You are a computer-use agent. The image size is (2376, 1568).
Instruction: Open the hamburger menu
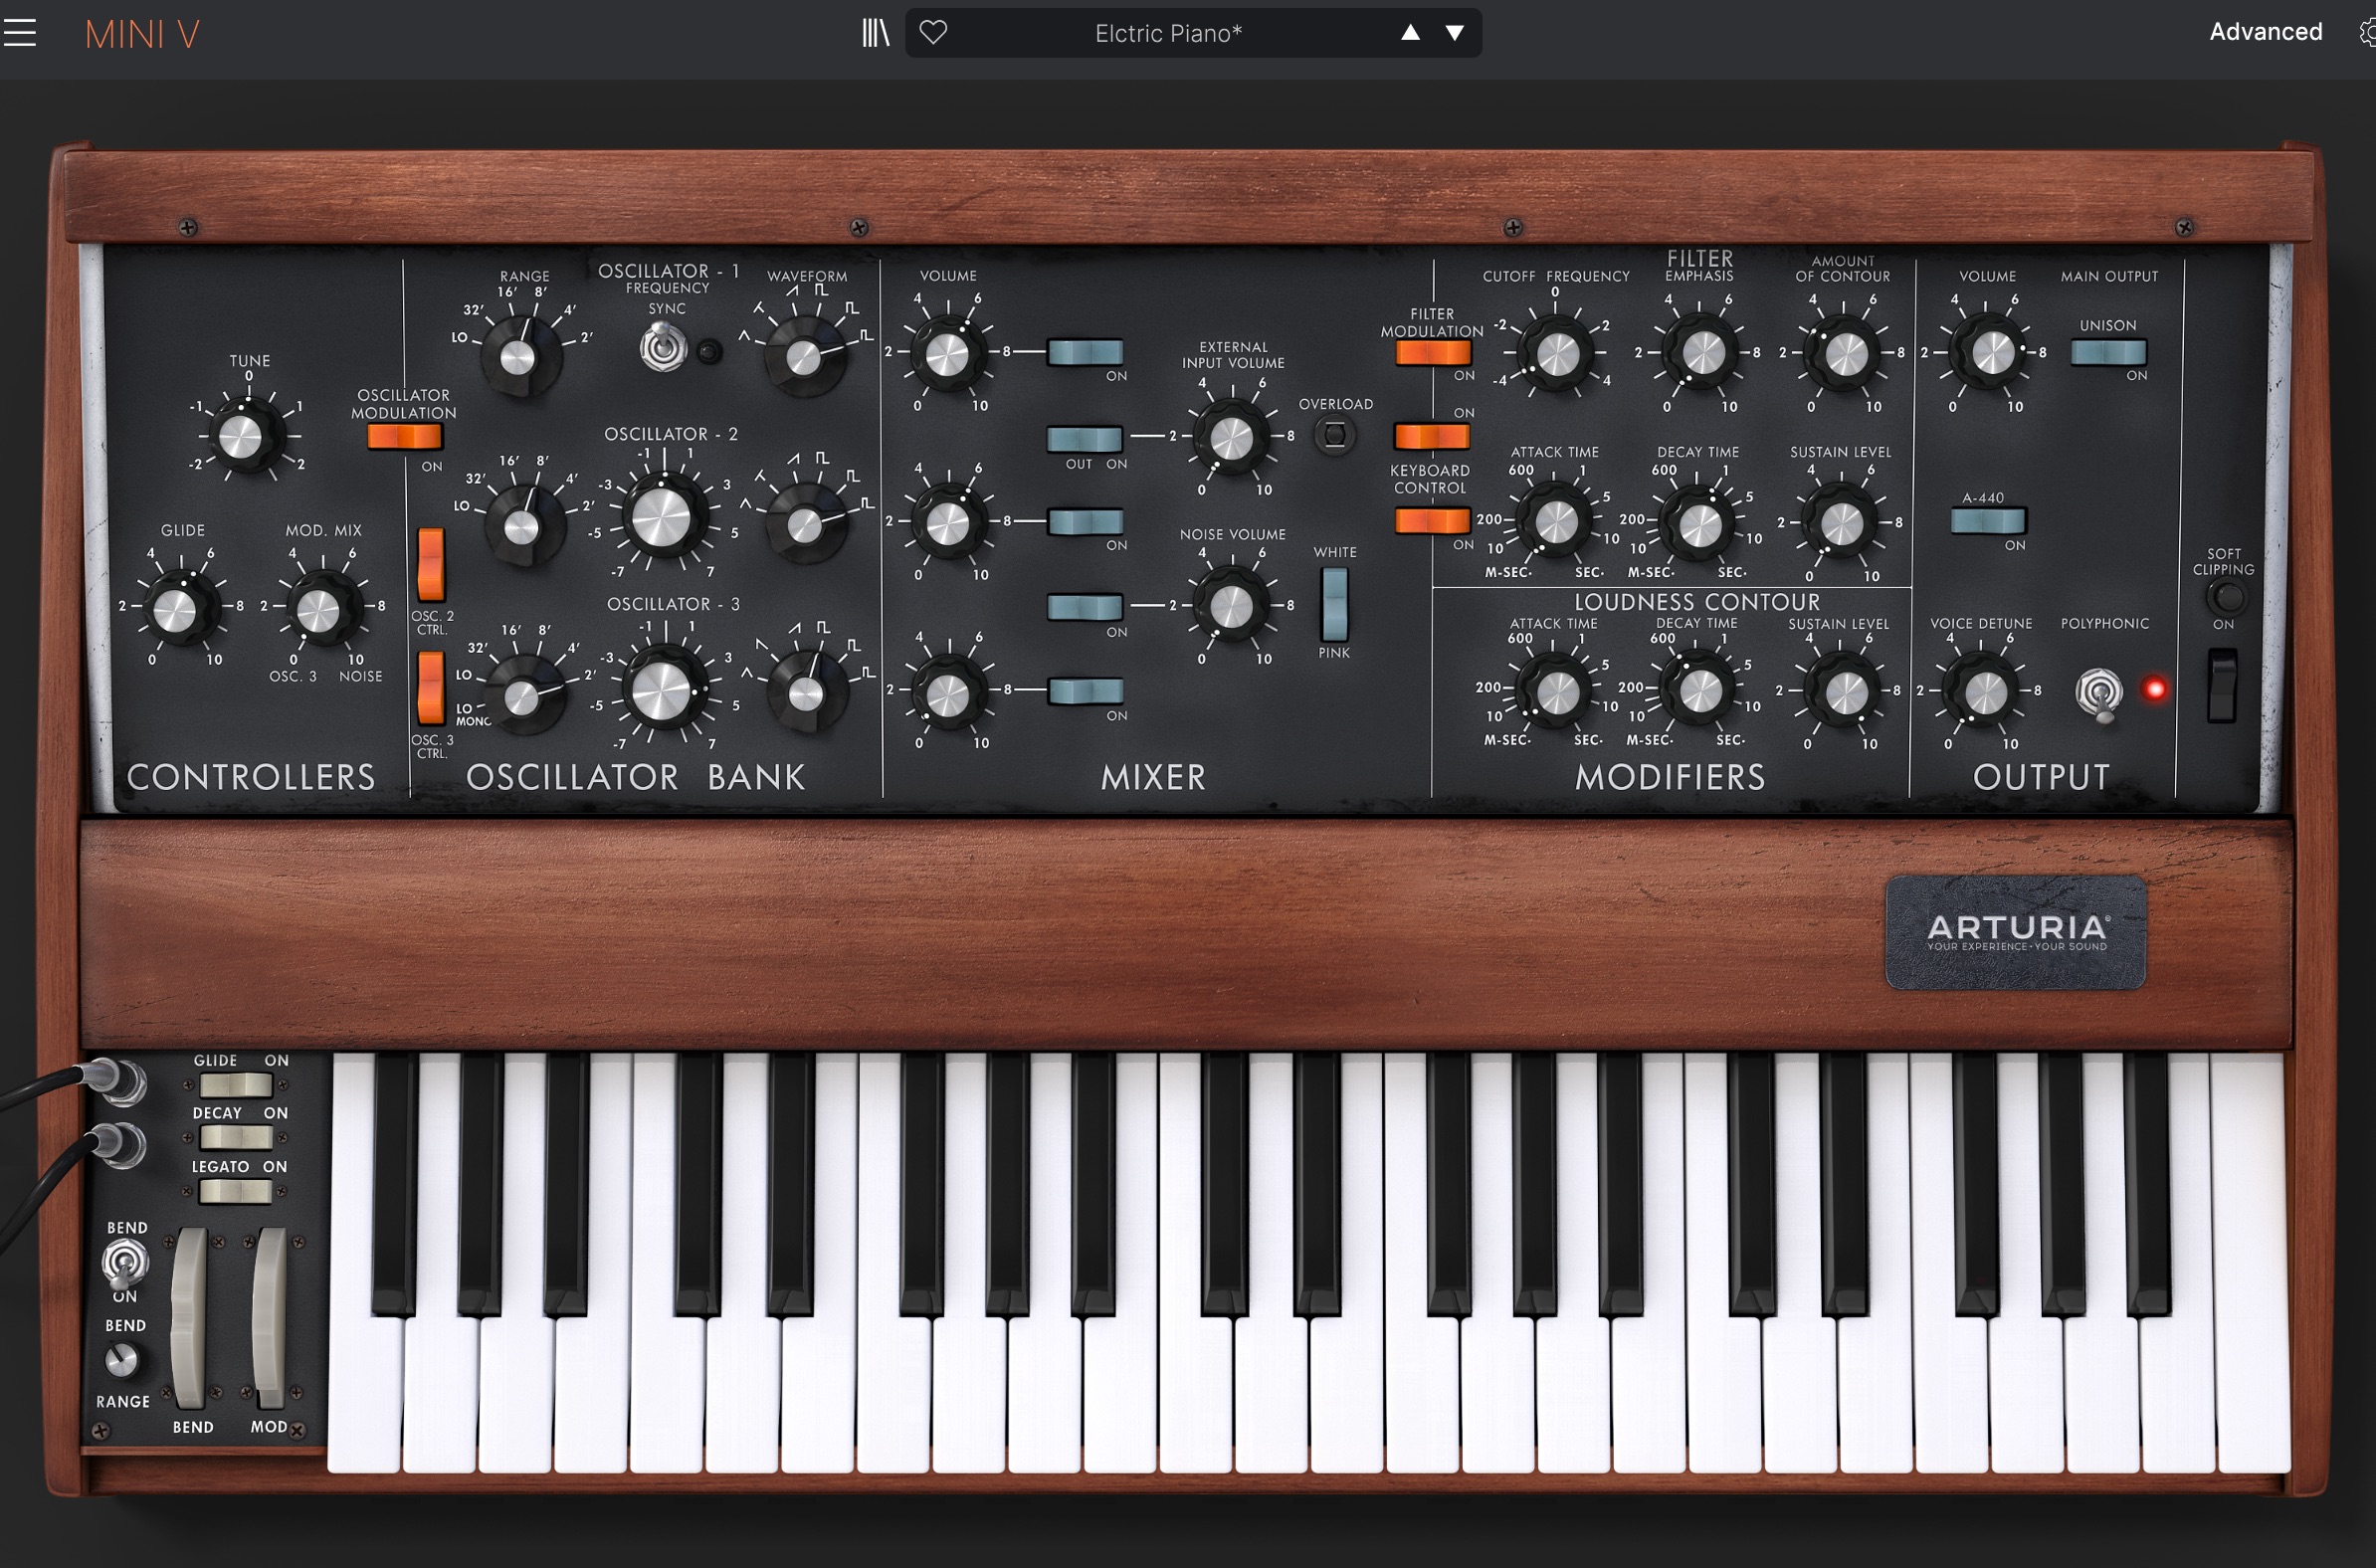click(21, 32)
